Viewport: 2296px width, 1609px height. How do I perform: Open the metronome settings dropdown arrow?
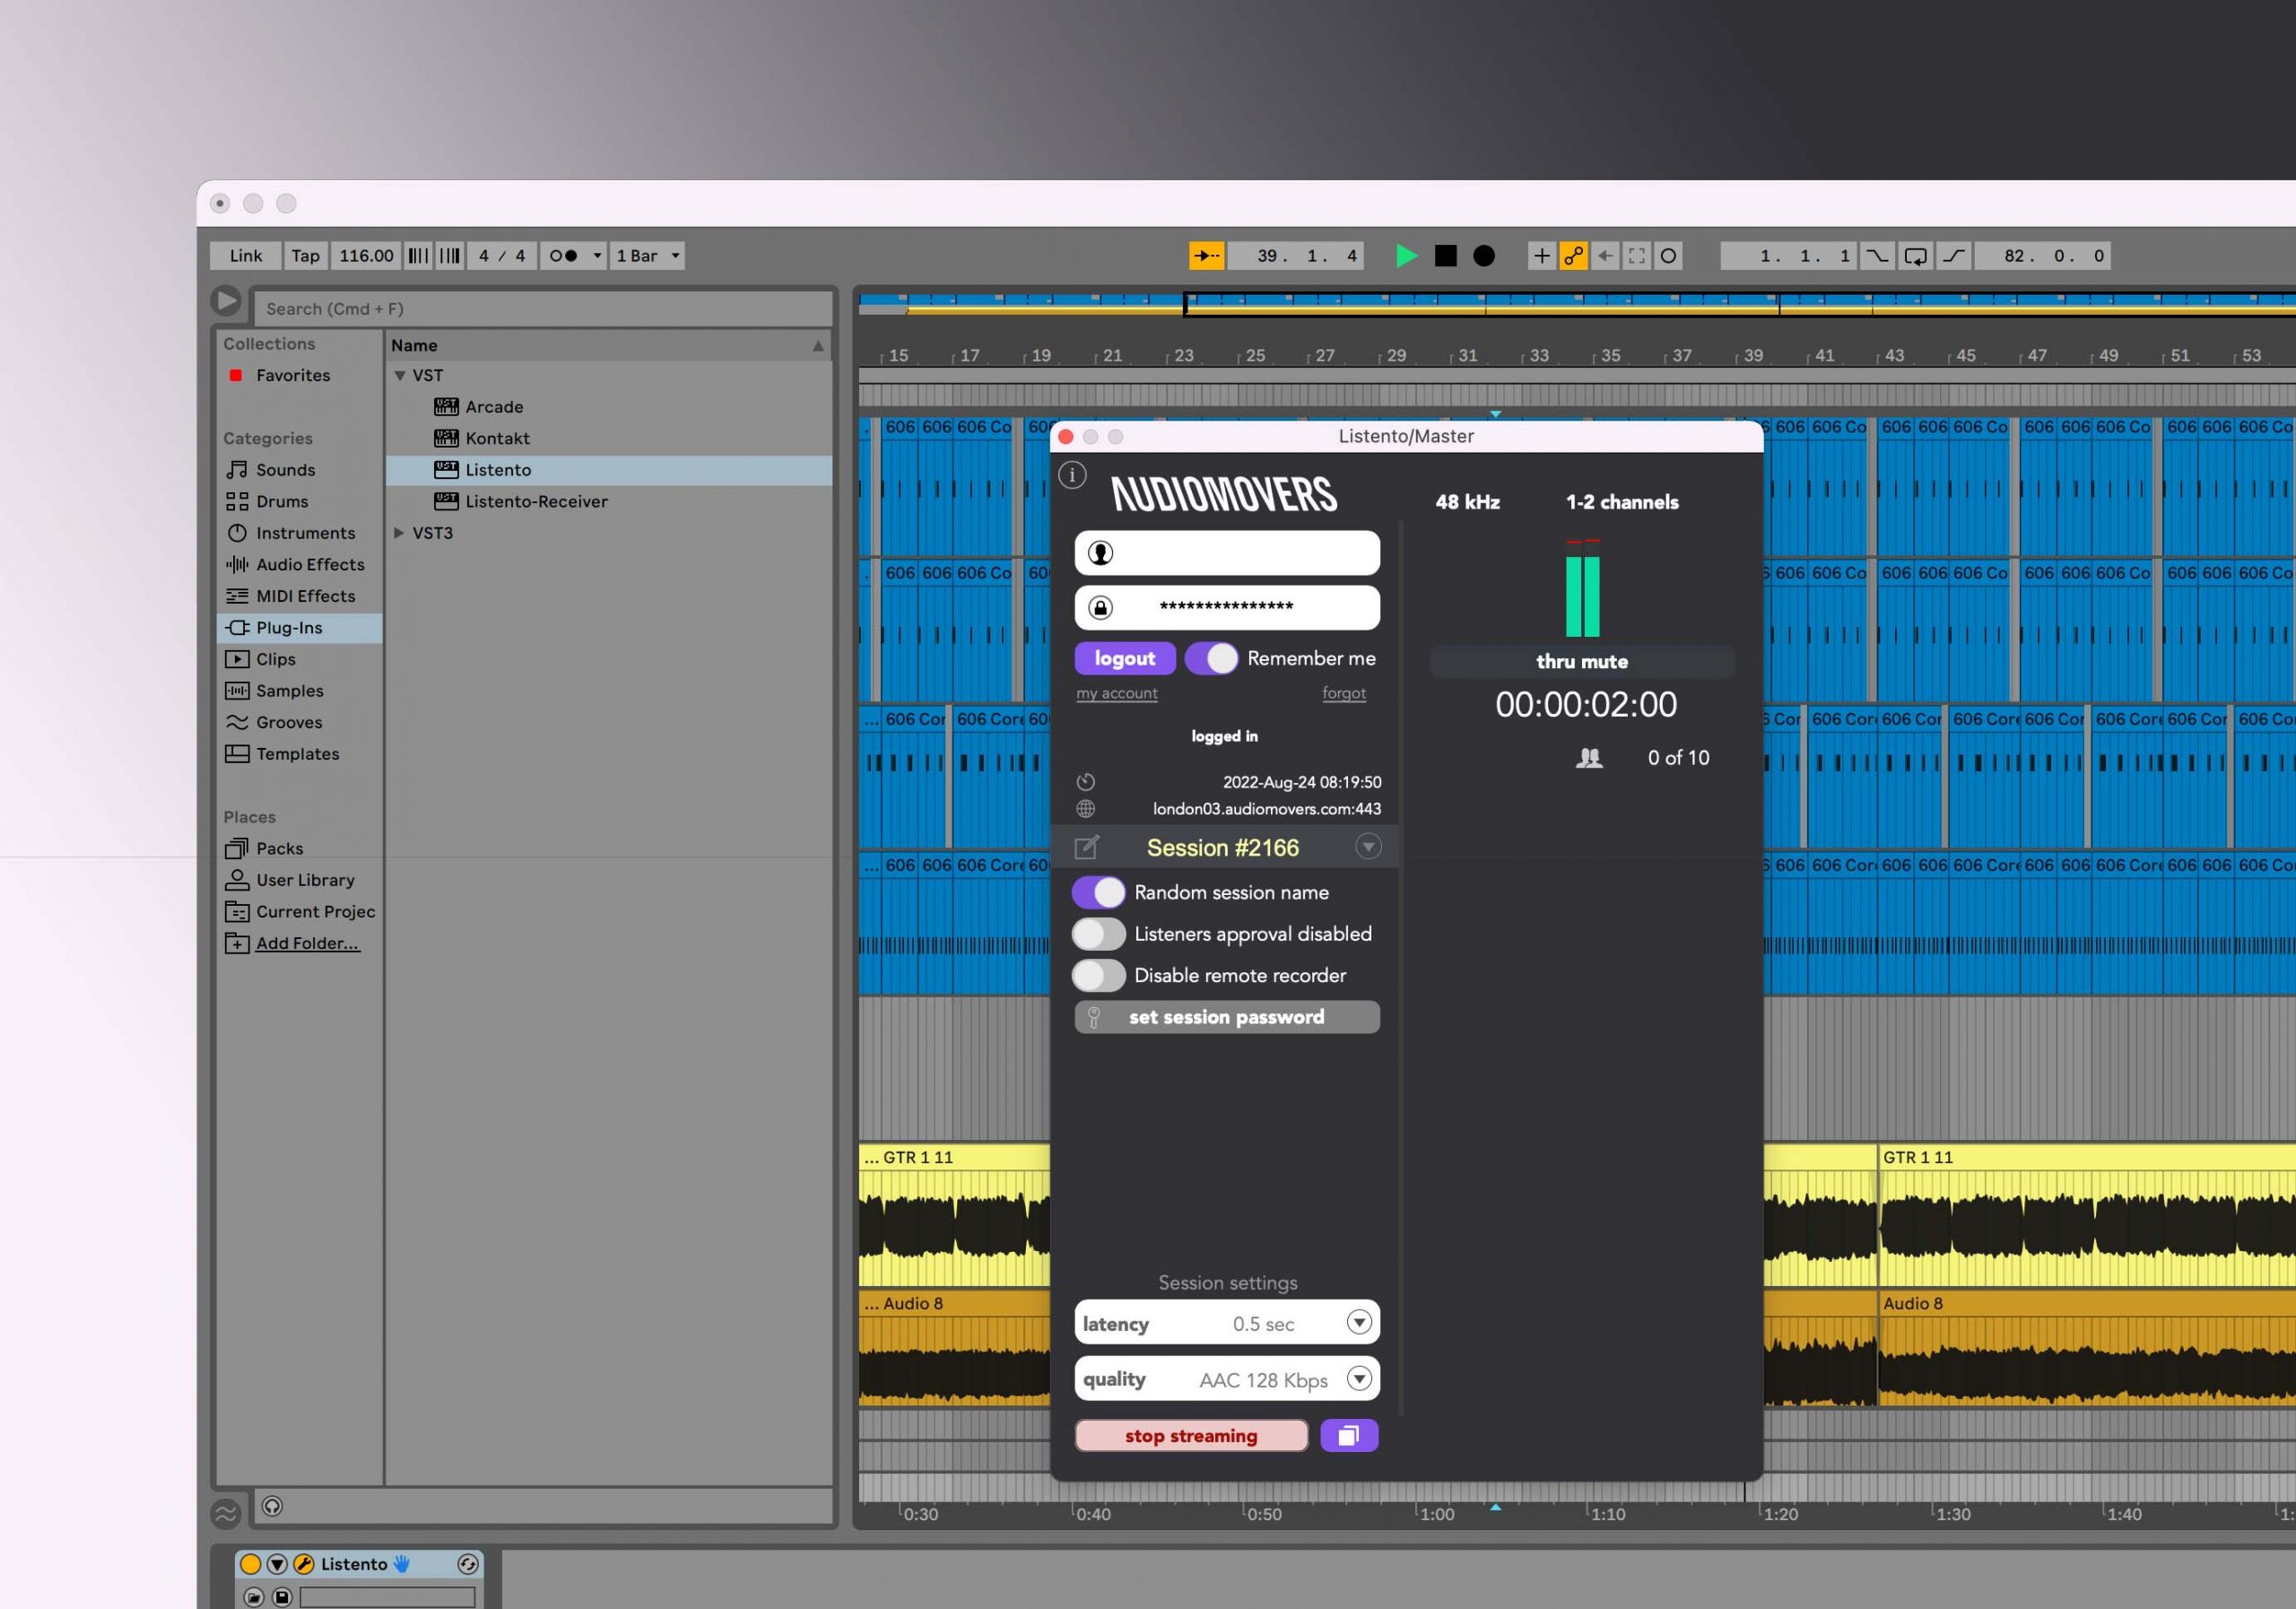[597, 256]
